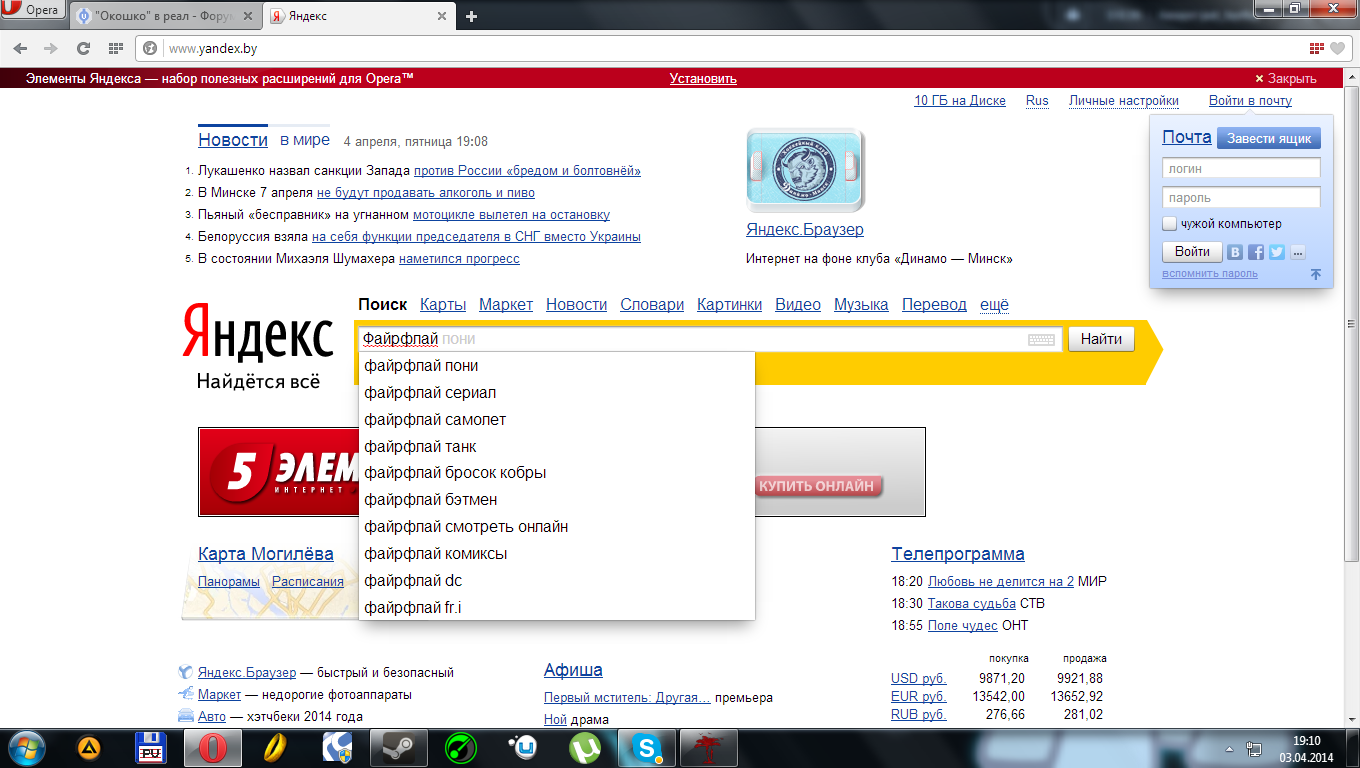Open the 'Перевод' service tab
This screenshot has height=768, width=1360.
tap(934, 305)
